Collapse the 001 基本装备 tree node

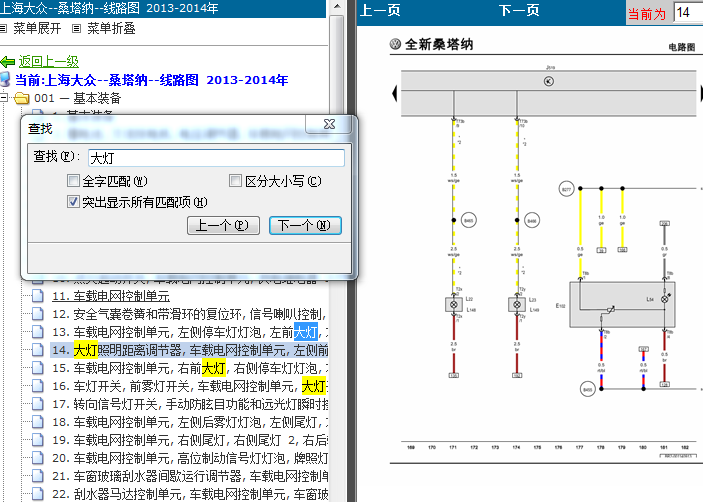(x=4, y=98)
